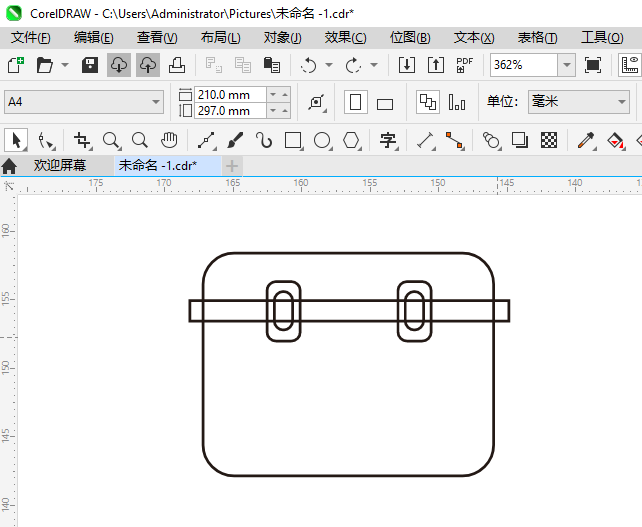Viewport: 642px width, 527px height.
Task: Expand the open-file dropdown arrow
Action: [65, 65]
